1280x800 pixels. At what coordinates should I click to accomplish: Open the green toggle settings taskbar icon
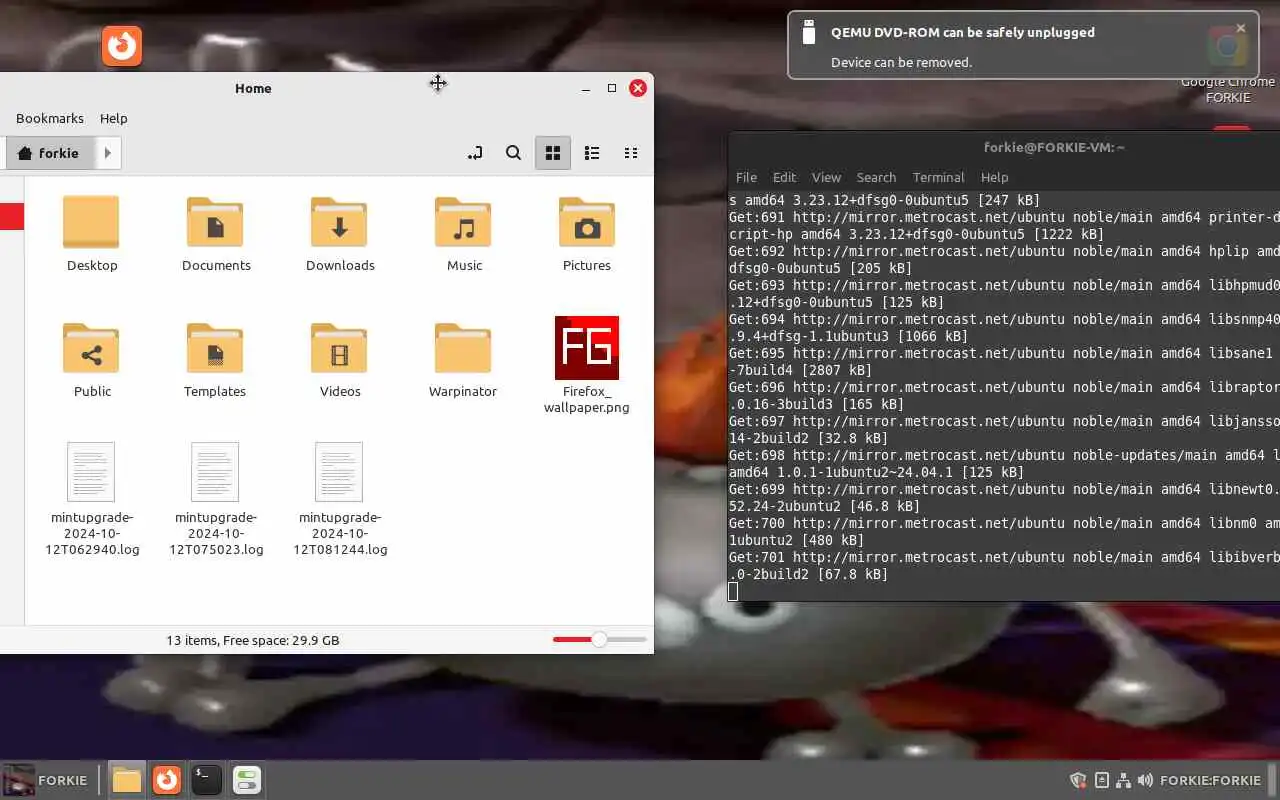[247, 780]
